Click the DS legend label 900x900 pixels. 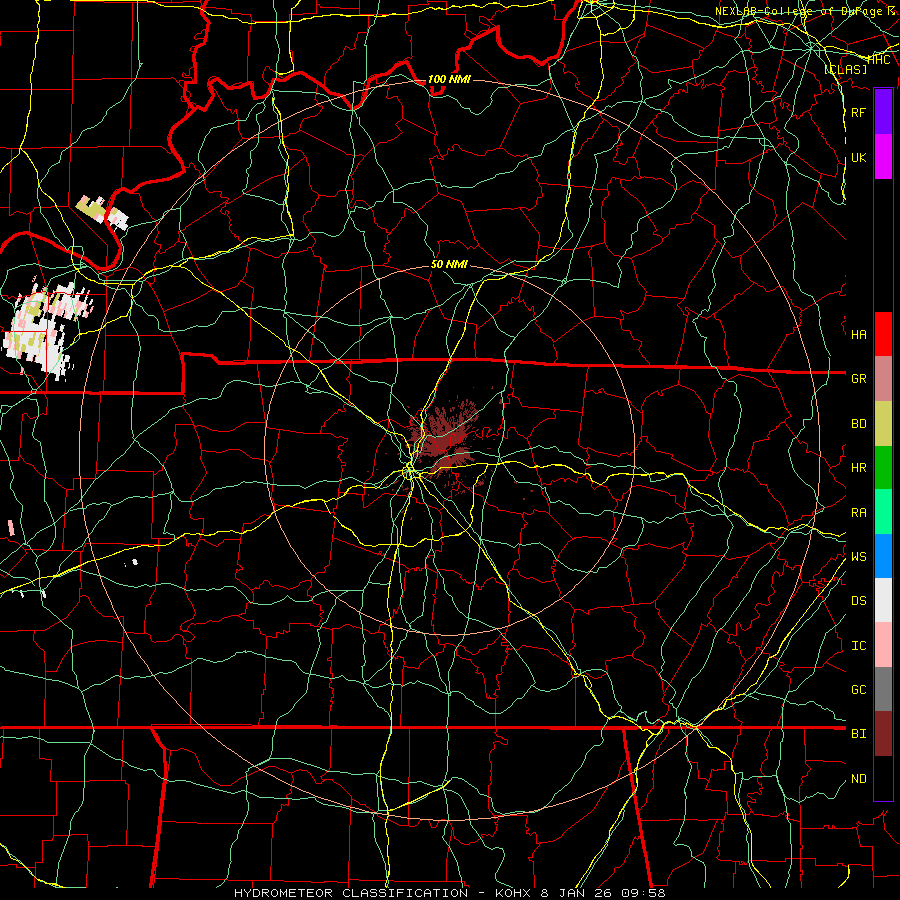(858, 601)
